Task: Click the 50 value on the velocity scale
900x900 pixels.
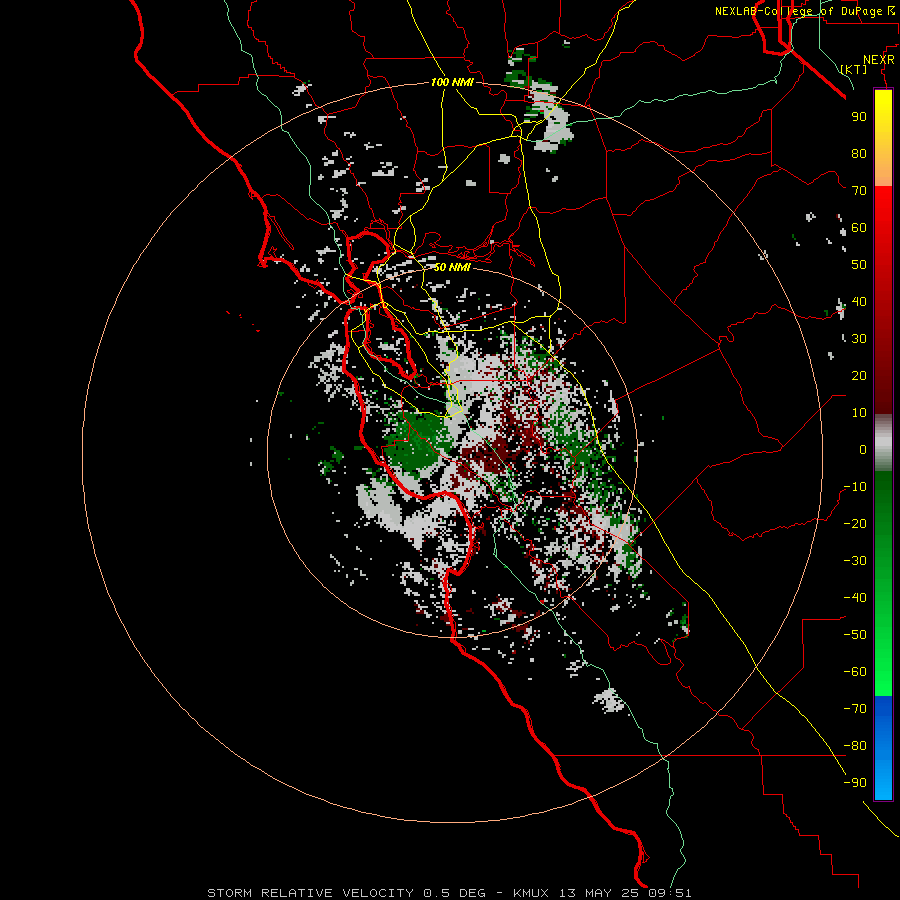Action: (x=859, y=265)
